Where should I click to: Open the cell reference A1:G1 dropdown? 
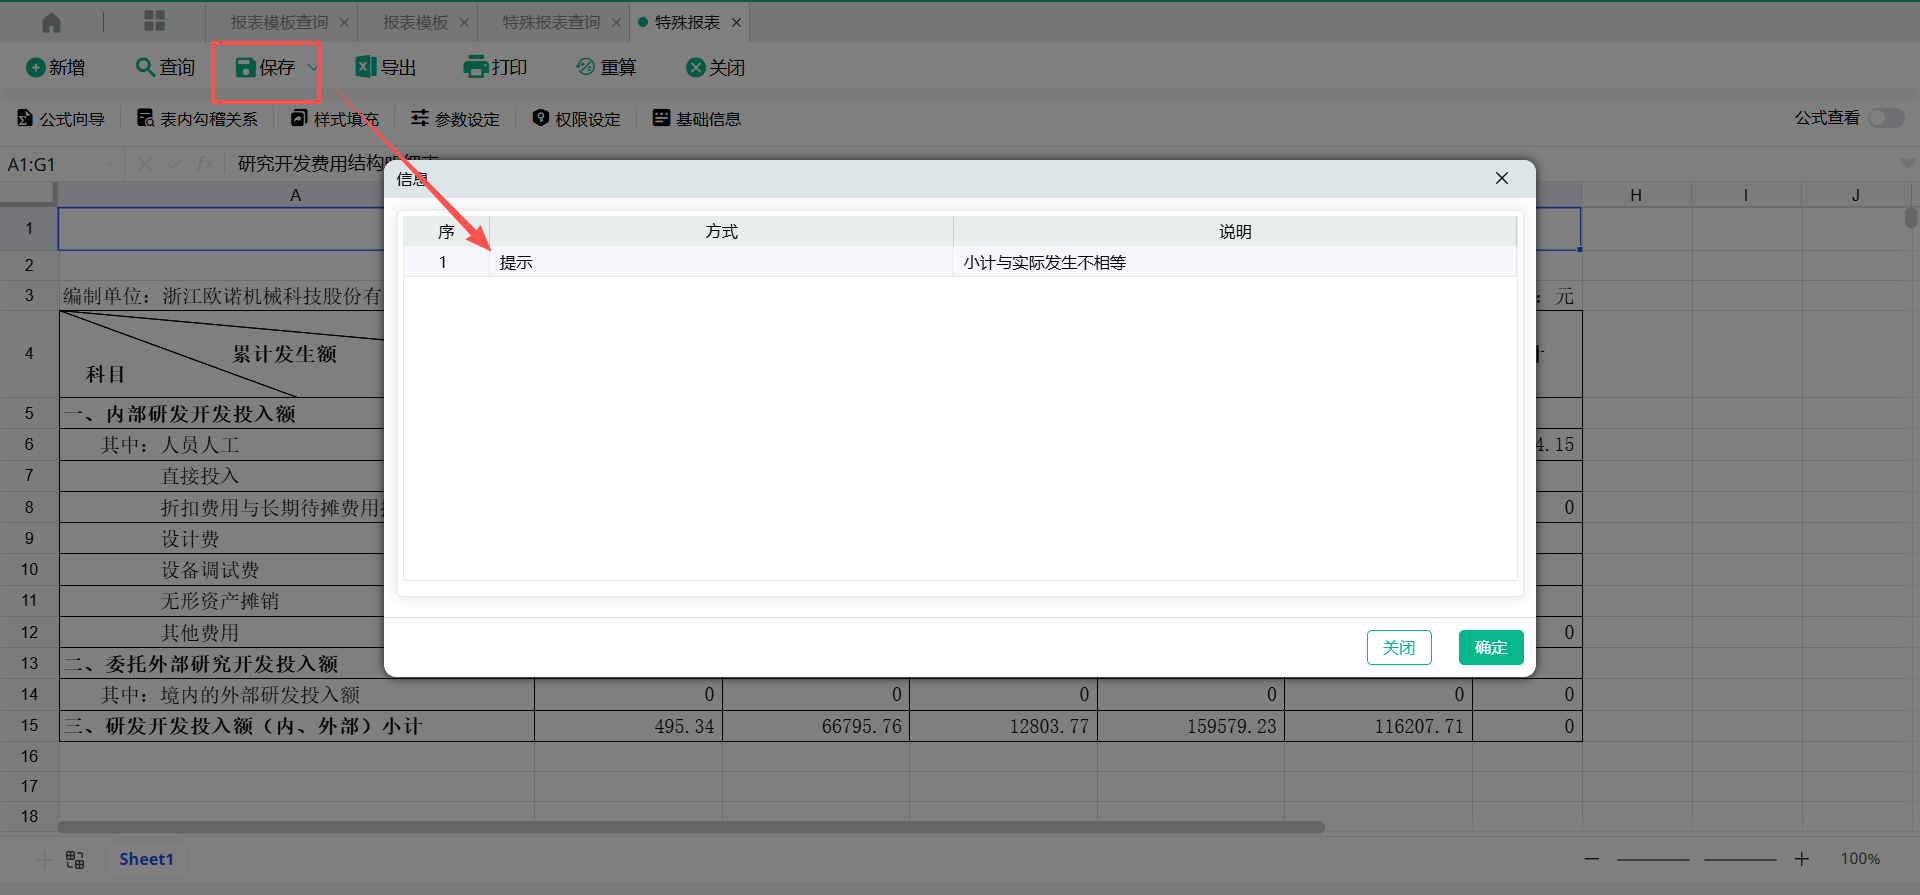pos(110,164)
